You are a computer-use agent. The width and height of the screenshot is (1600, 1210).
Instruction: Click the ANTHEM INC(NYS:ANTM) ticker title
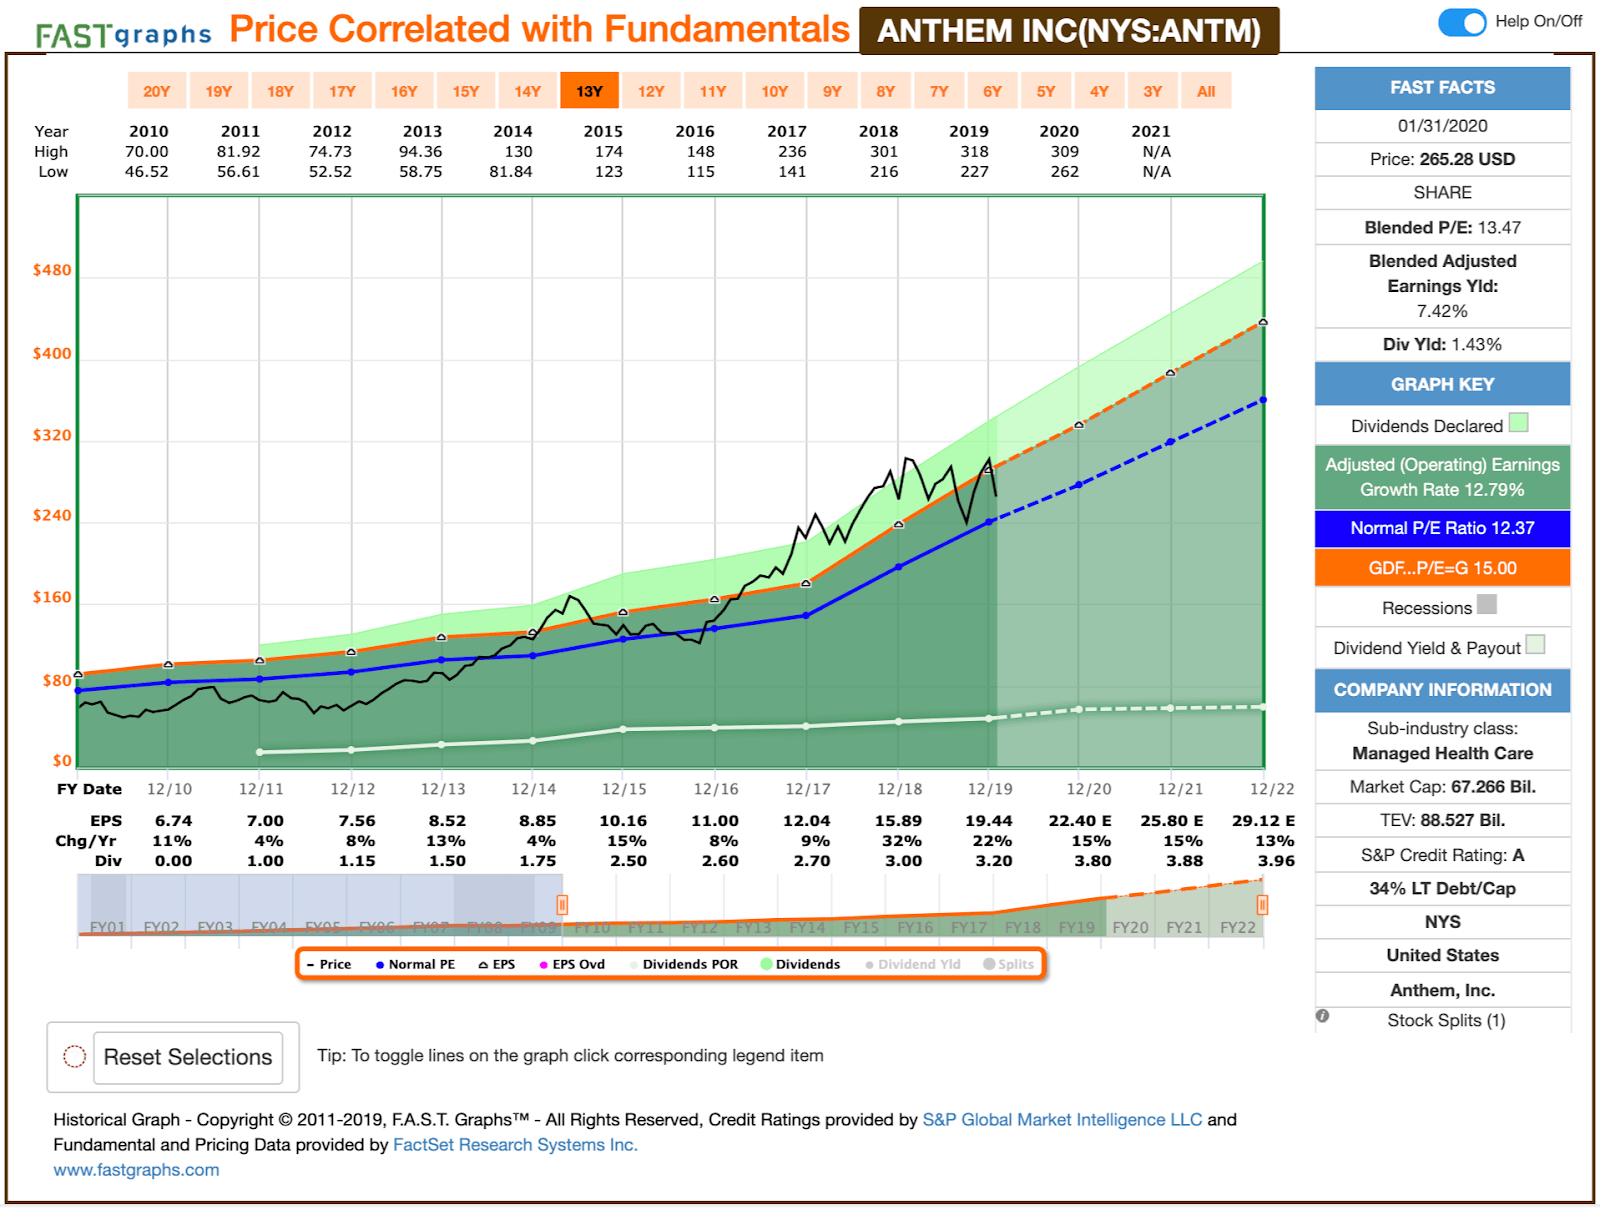pos(1069,31)
